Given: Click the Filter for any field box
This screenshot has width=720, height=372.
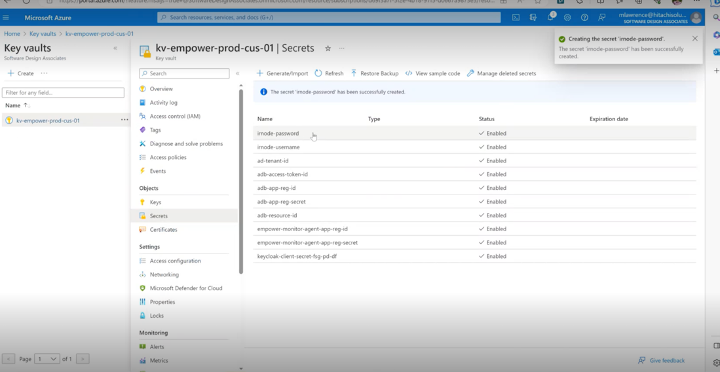Looking at the screenshot, I should pos(63,93).
